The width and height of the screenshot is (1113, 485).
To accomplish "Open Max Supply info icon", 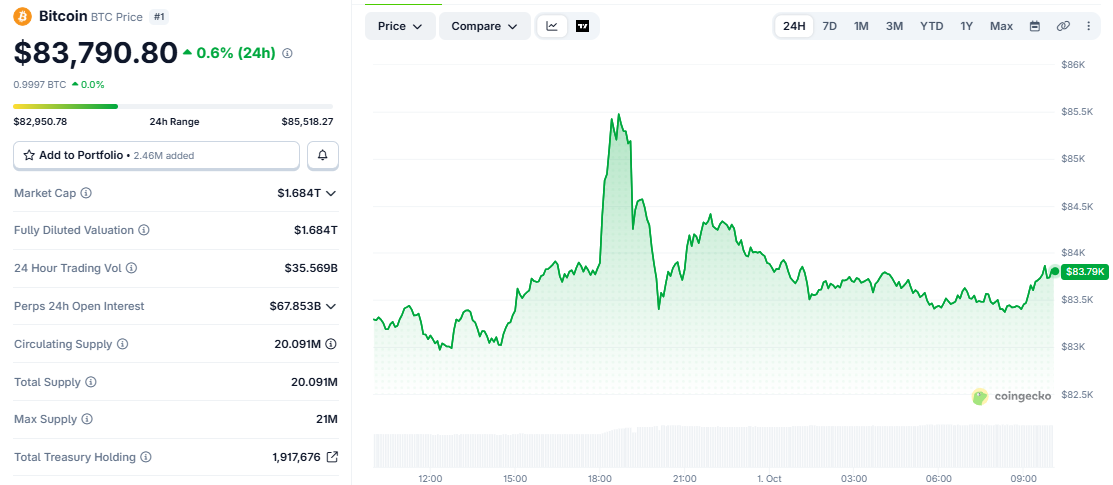I will click(87, 420).
